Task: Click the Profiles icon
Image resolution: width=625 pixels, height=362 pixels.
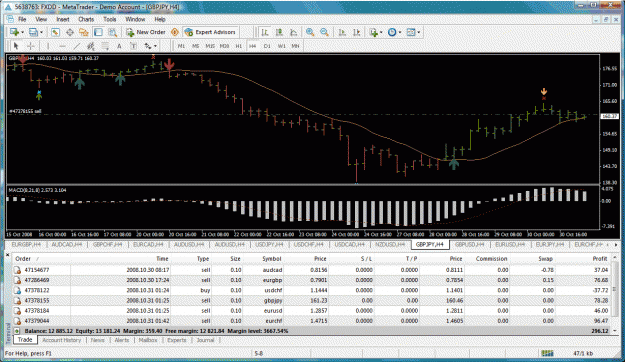Action: click(x=33, y=32)
